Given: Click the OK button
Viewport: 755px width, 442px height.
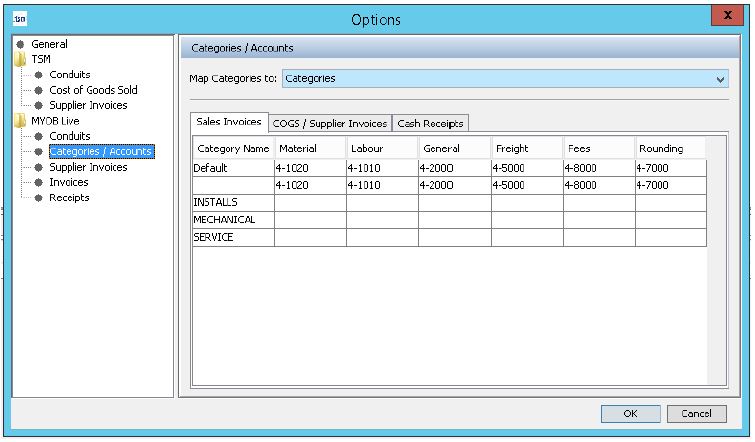Looking at the screenshot, I should click(x=630, y=413).
